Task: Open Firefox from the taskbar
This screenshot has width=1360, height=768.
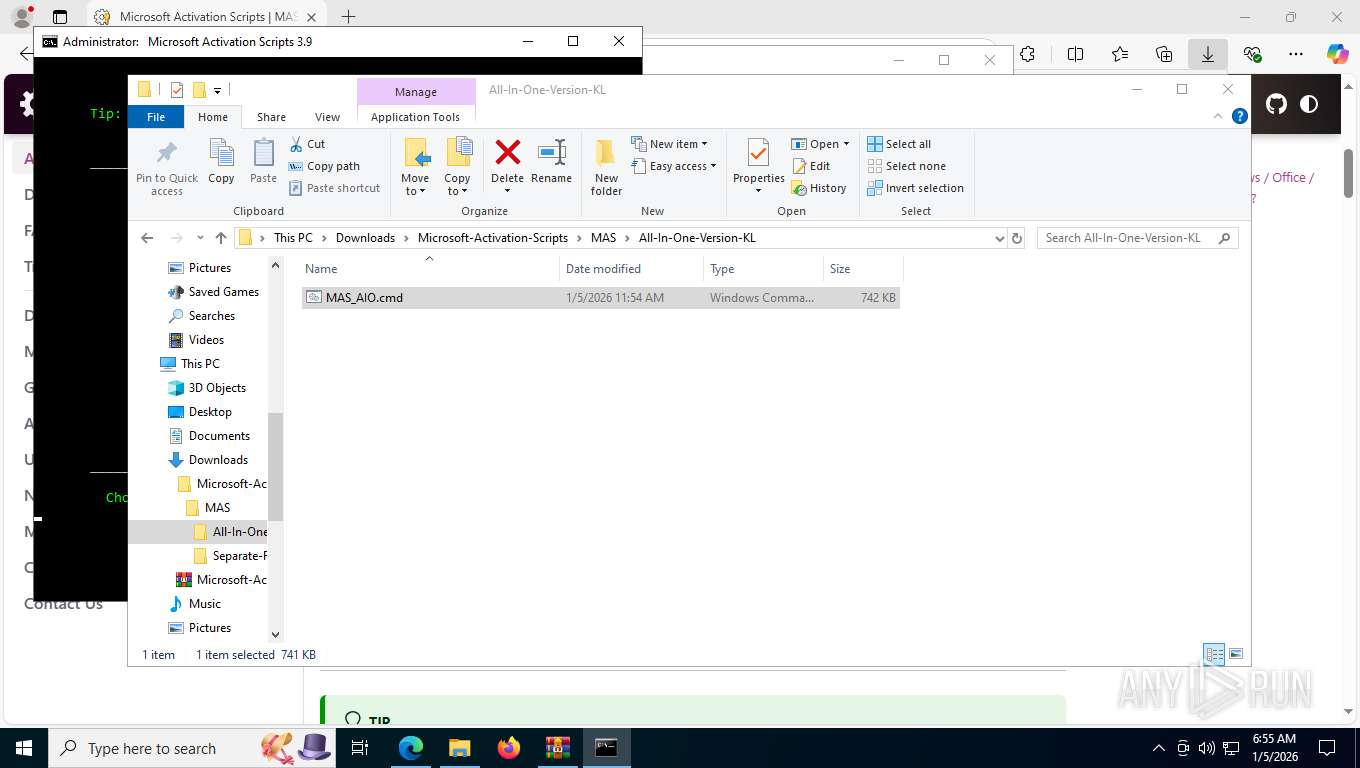Action: (x=509, y=748)
